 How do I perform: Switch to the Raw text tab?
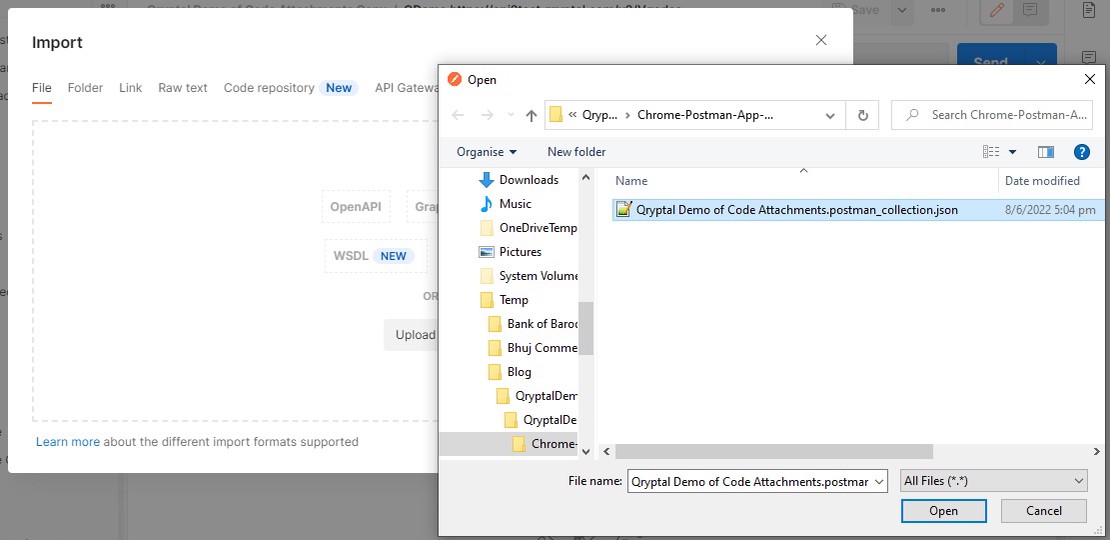(x=183, y=88)
